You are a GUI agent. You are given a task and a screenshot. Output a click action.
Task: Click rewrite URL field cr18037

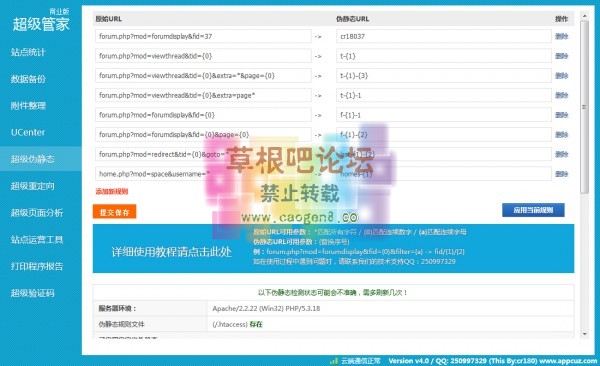coord(444,36)
